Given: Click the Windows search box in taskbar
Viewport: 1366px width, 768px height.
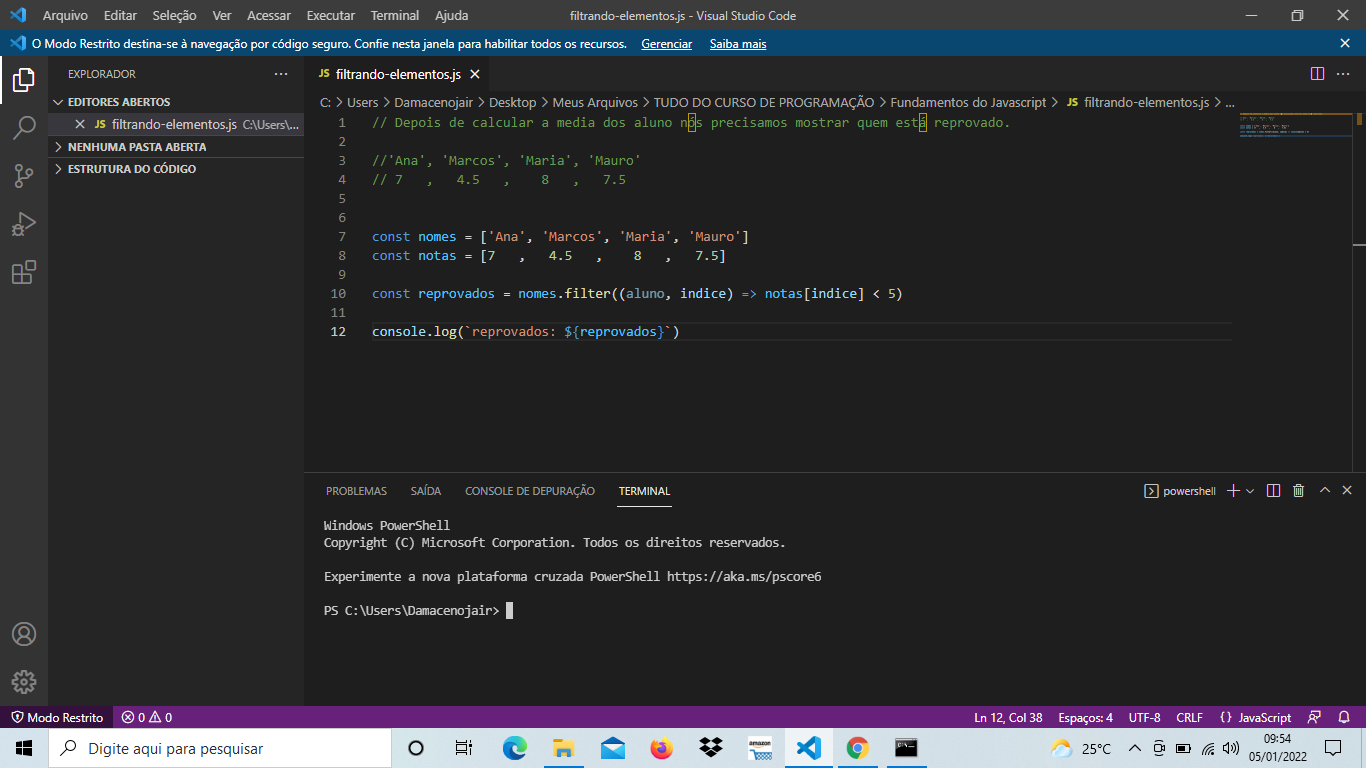Looking at the screenshot, I should click(218, 748).
